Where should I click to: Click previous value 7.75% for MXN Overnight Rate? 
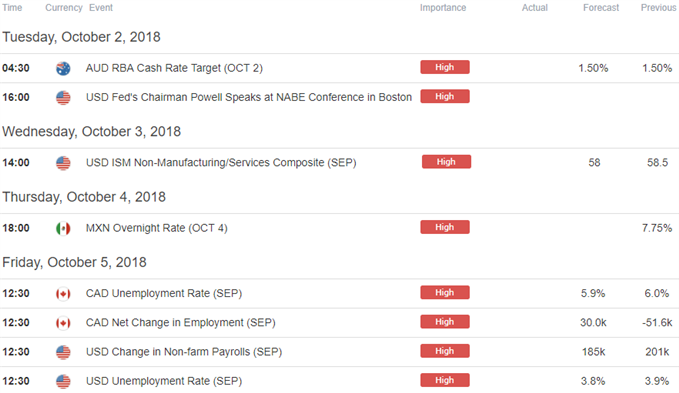coord(657,228)
